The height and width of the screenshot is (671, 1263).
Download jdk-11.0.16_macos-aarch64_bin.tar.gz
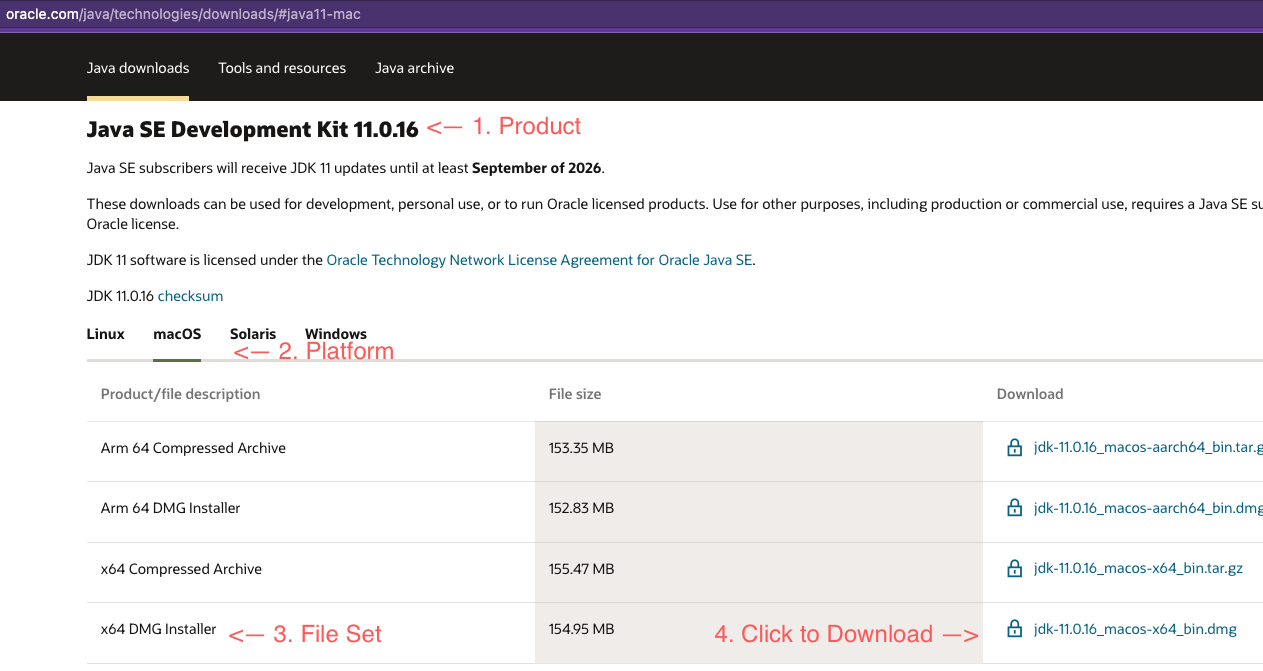[1148, 448]
